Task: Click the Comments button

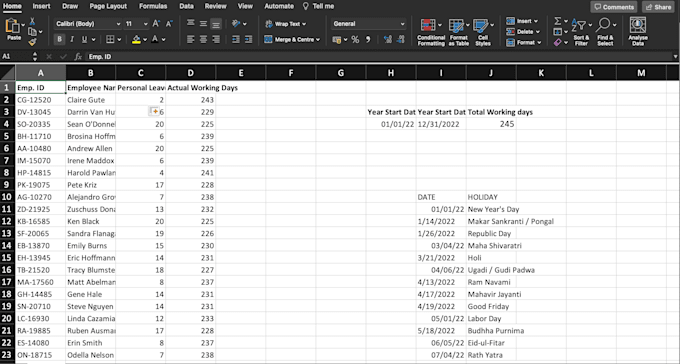Action: click(613, 7)
